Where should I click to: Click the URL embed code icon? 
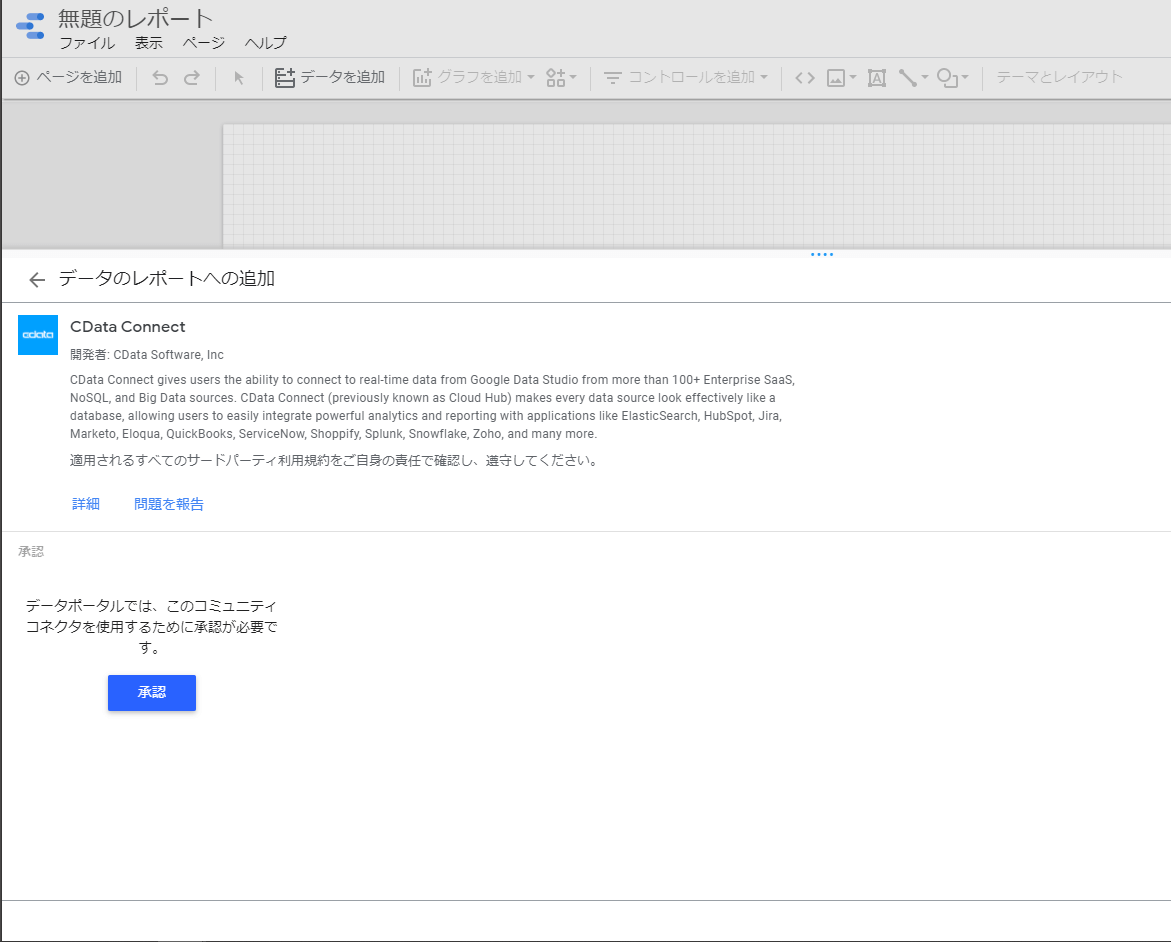pyautogui.click(x=804, y=78)
